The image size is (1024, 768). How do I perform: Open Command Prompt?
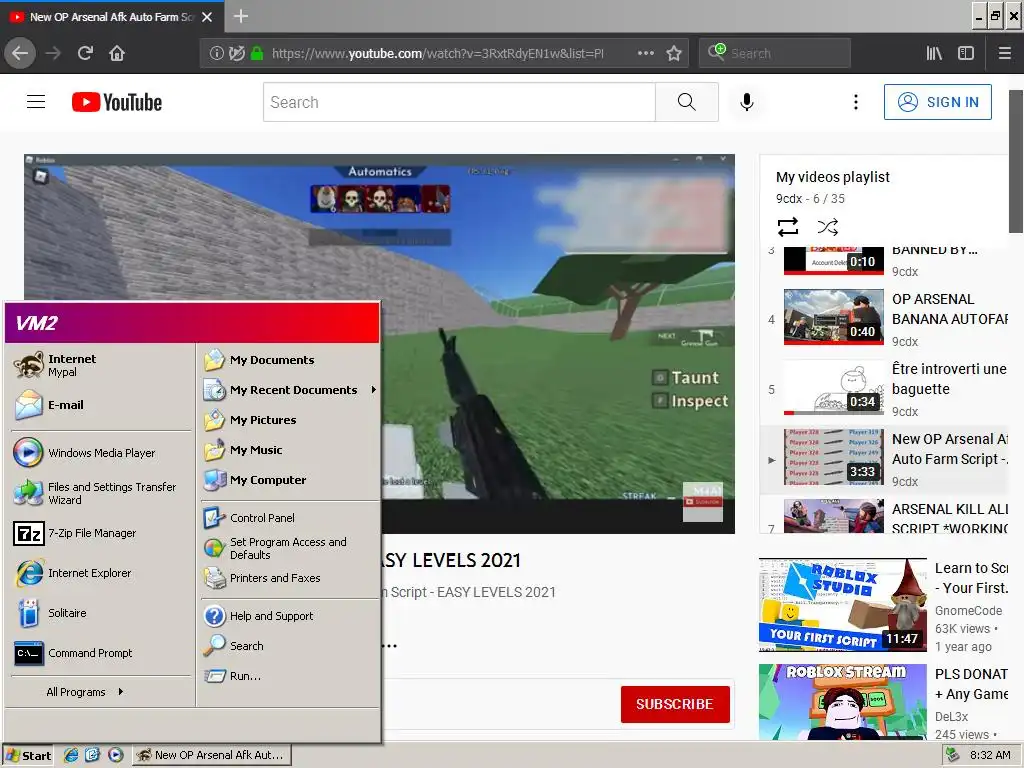pos(101,653)
